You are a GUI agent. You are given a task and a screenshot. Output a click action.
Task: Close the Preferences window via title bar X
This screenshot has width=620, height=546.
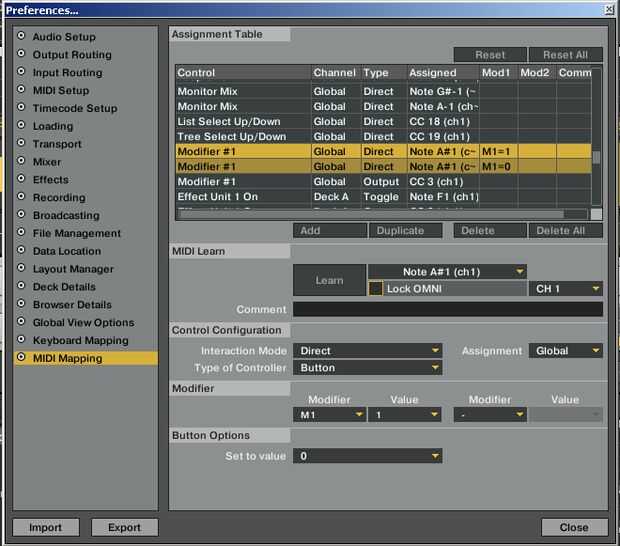tap(609, 9)
